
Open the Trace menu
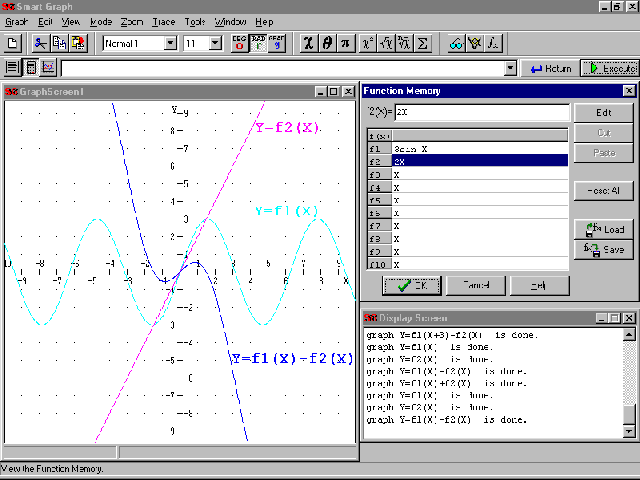(x=163, y=21)
